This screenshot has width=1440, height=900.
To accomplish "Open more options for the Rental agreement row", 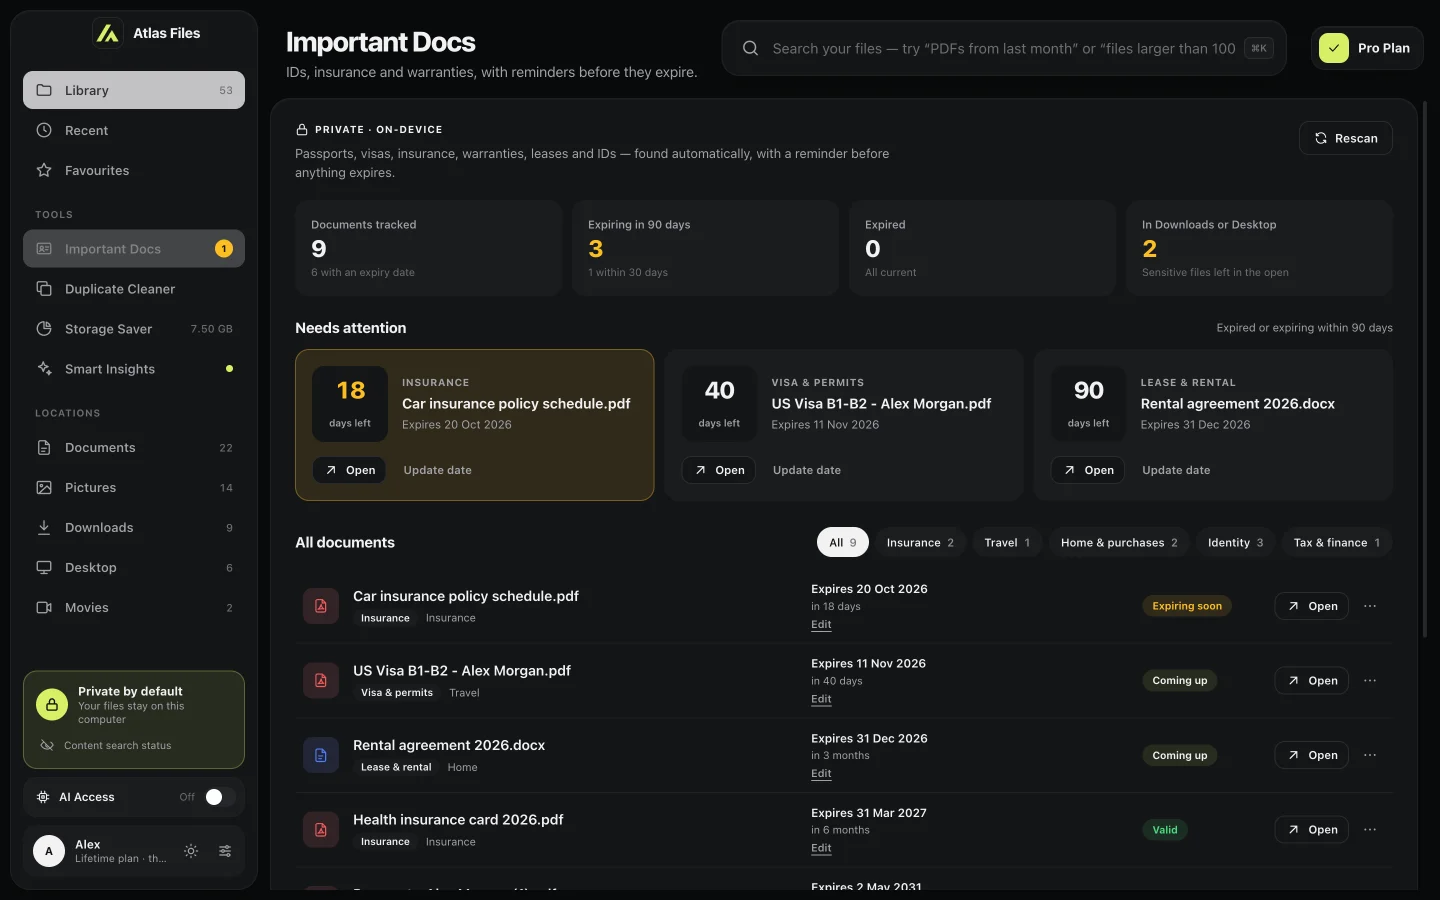I will [x=1370, y=755].
